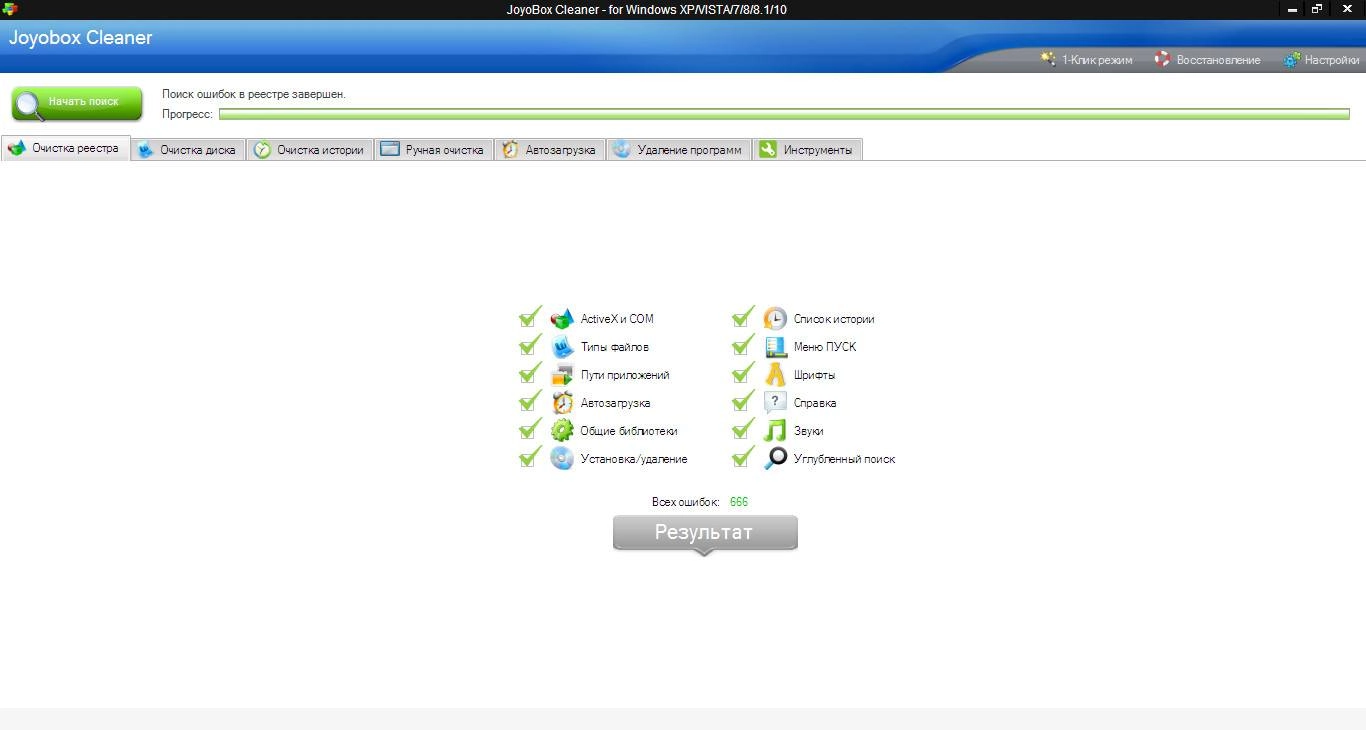Switch to Инструменты tab
1366x730 pixels.
807,149
